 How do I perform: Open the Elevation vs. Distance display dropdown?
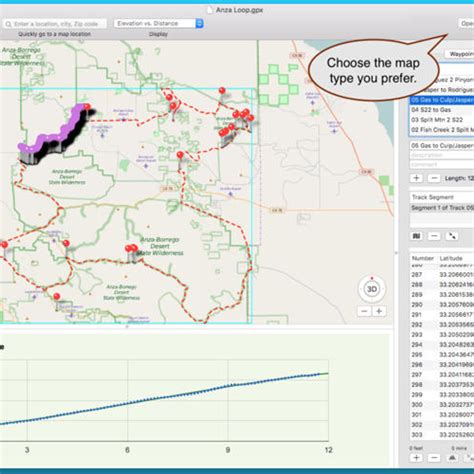159,23
